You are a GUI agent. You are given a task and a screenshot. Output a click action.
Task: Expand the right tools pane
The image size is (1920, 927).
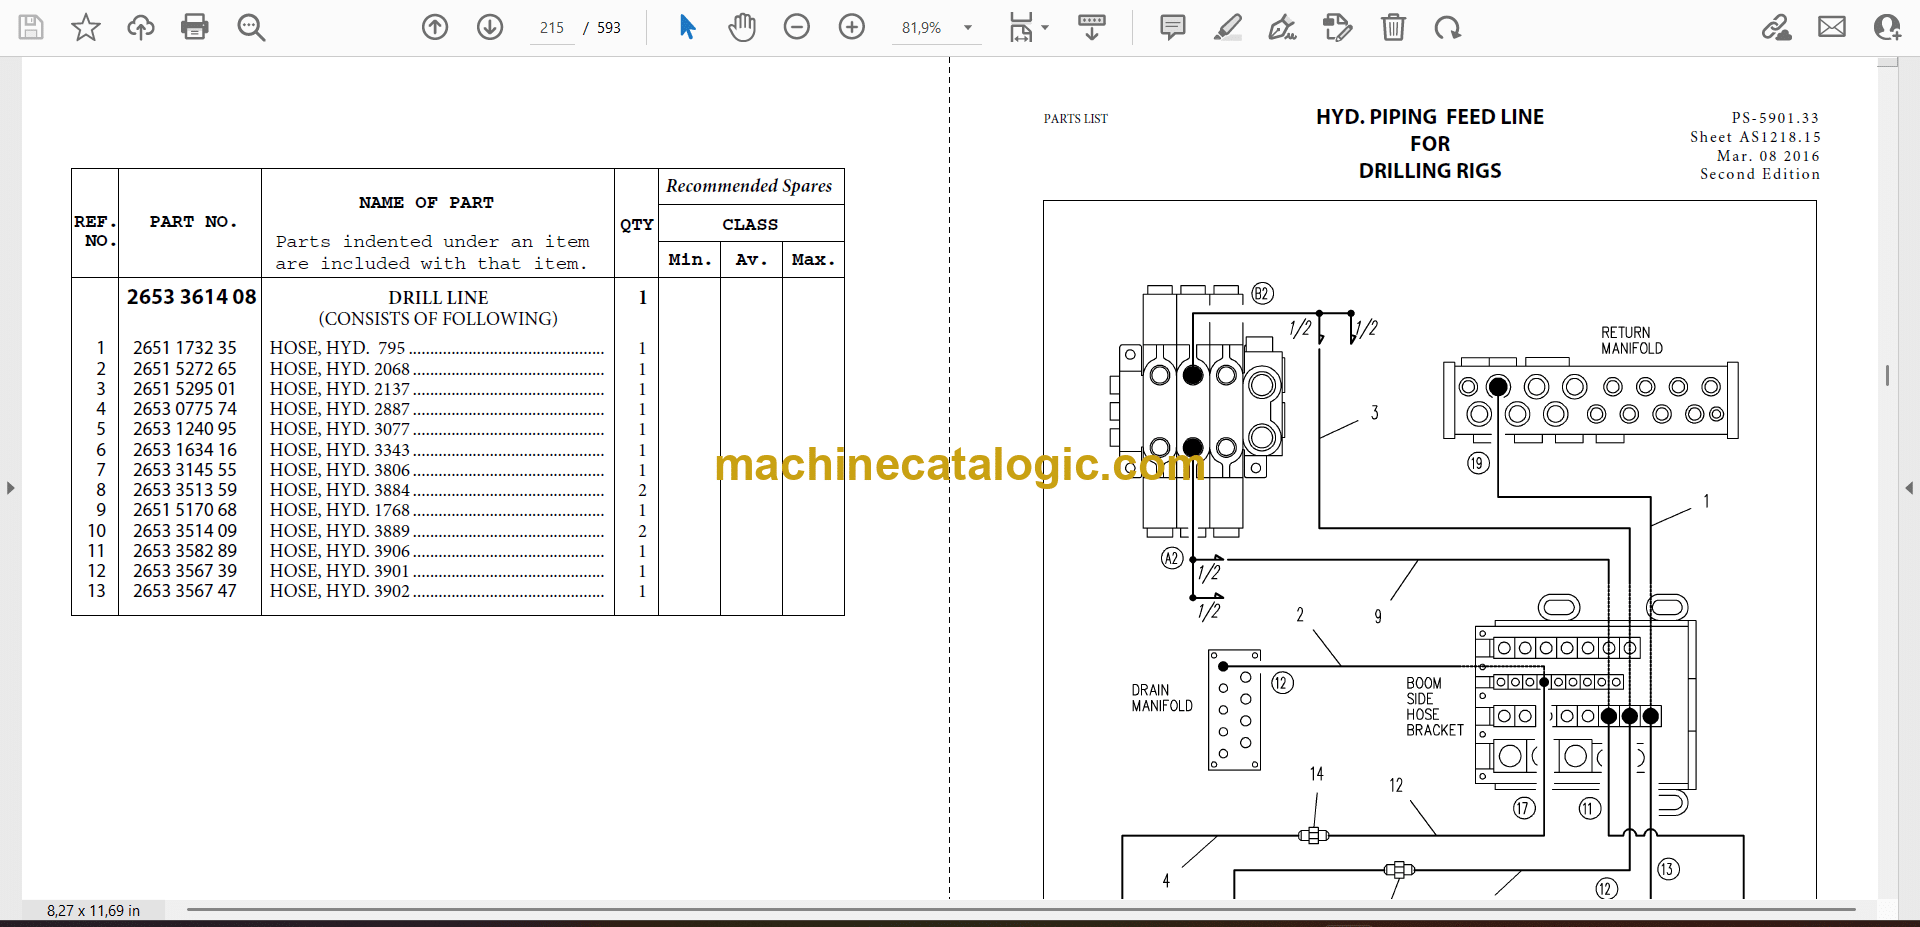[x=1909, y=488]
